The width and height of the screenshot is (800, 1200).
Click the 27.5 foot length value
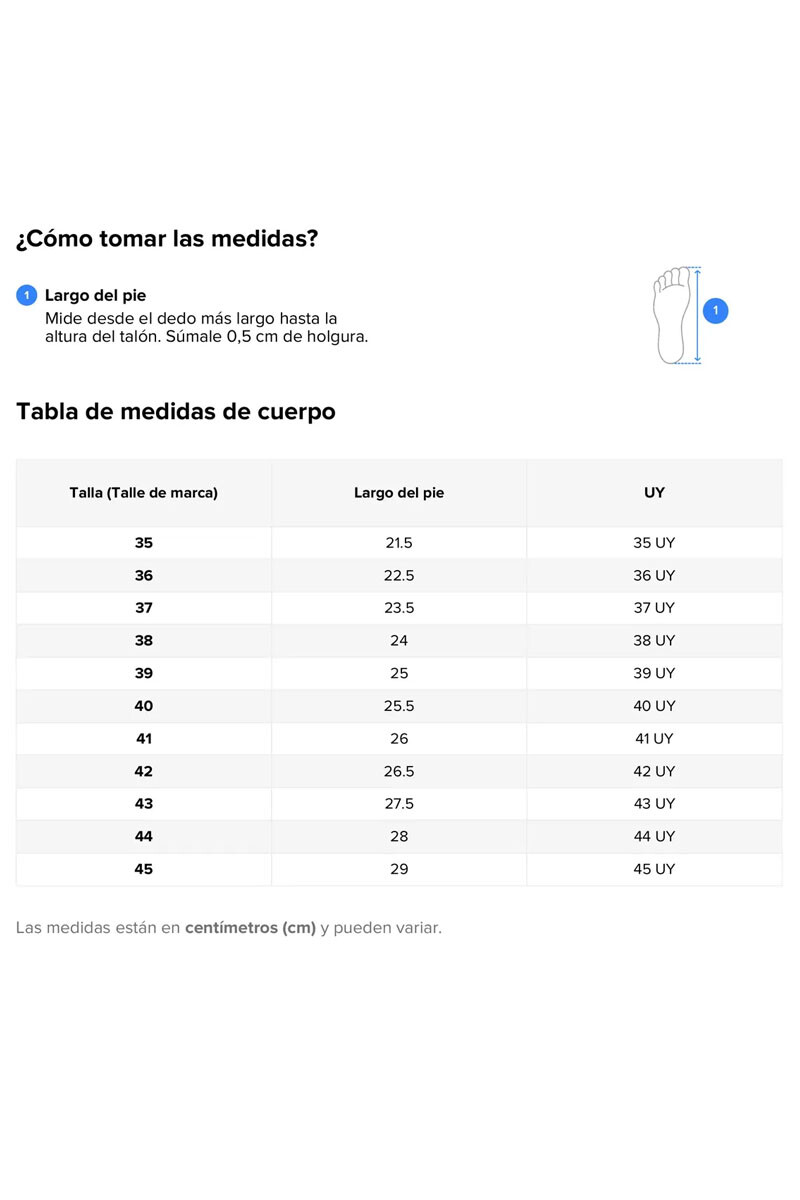point(399,804)
